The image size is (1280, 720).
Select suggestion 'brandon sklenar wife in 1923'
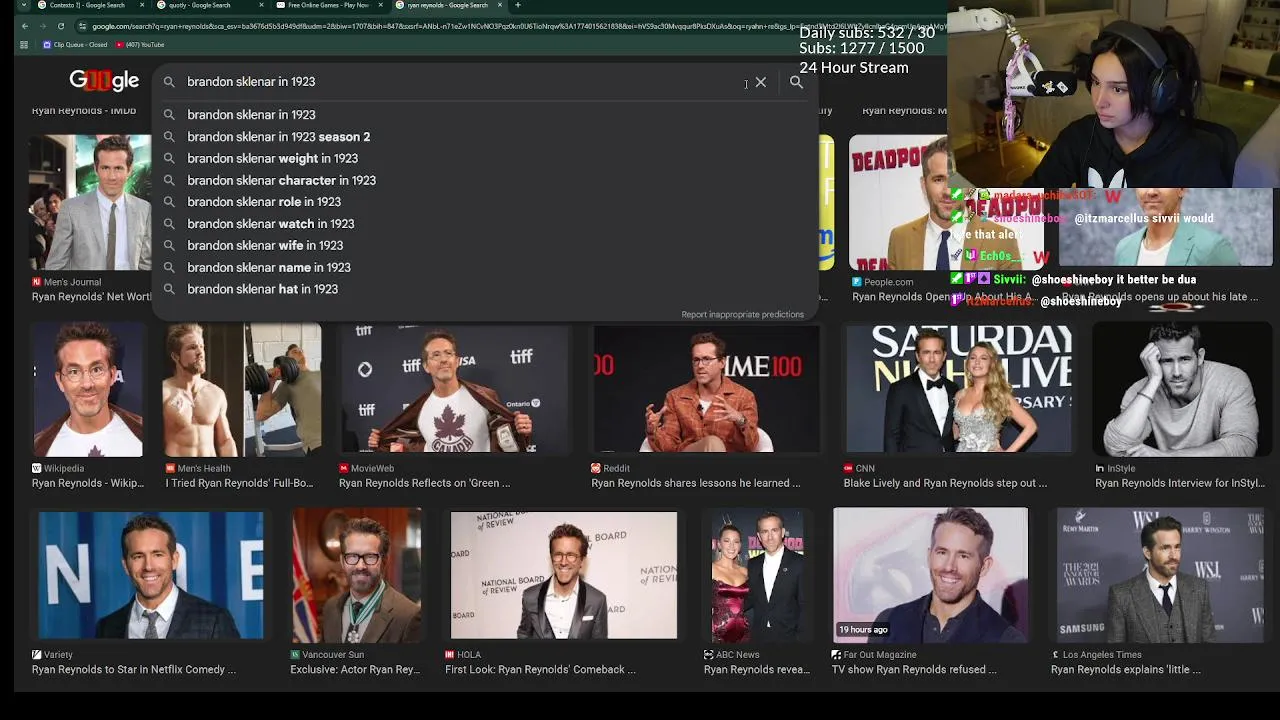coord(485,245)
